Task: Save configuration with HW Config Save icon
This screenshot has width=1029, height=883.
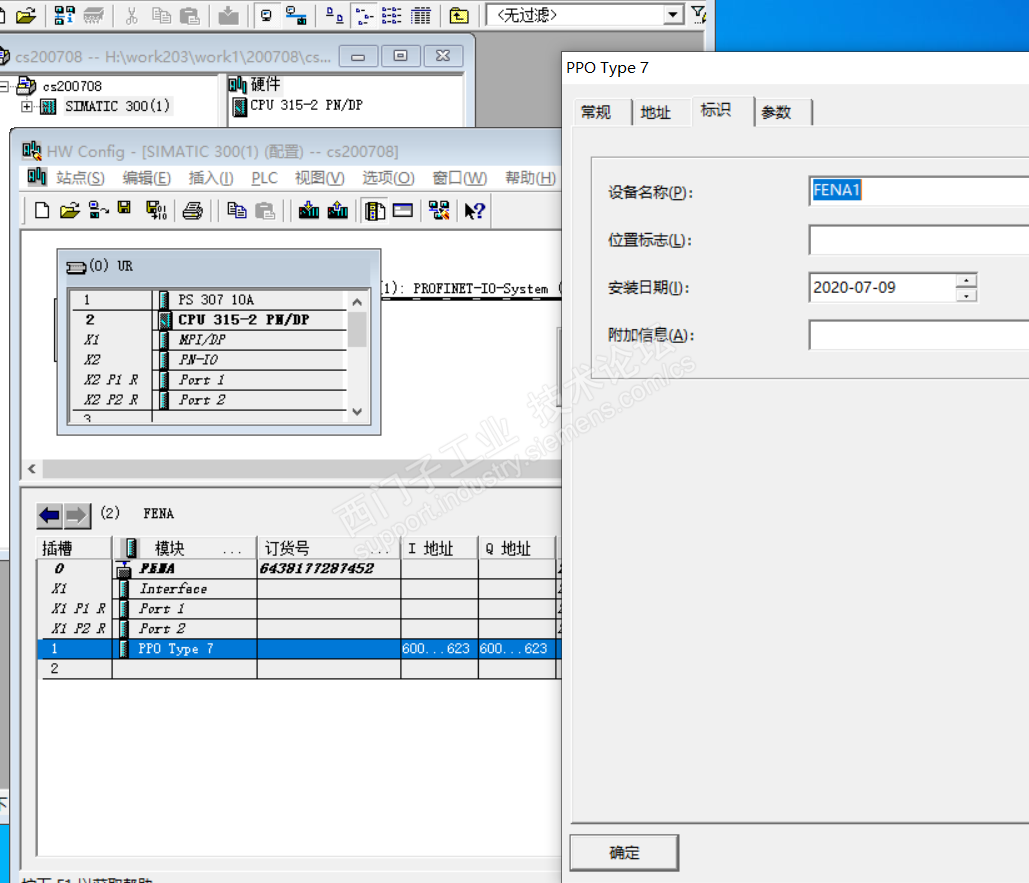Action: point(124,209)
